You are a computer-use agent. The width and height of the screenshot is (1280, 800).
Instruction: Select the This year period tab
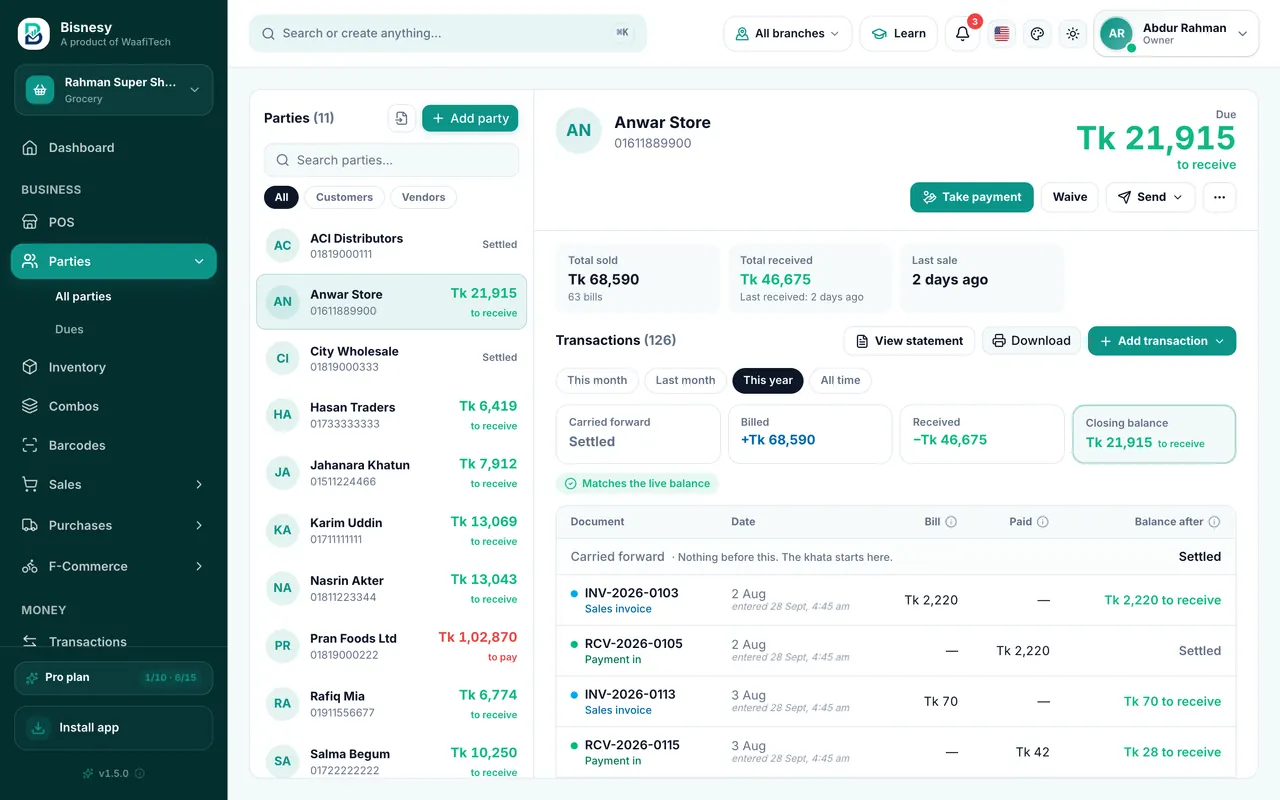(768, 380)
